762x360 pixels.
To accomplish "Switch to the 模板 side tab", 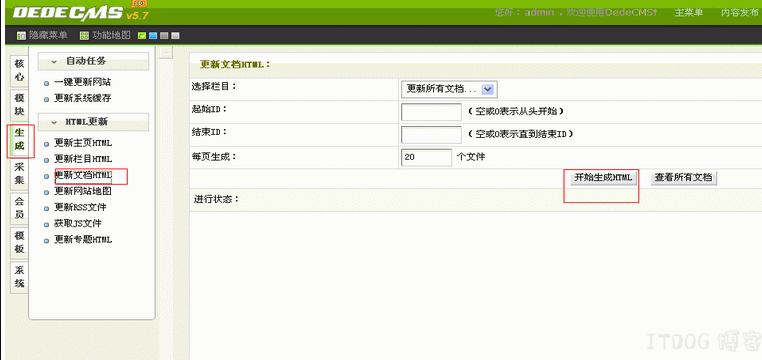I will [19, 242].
